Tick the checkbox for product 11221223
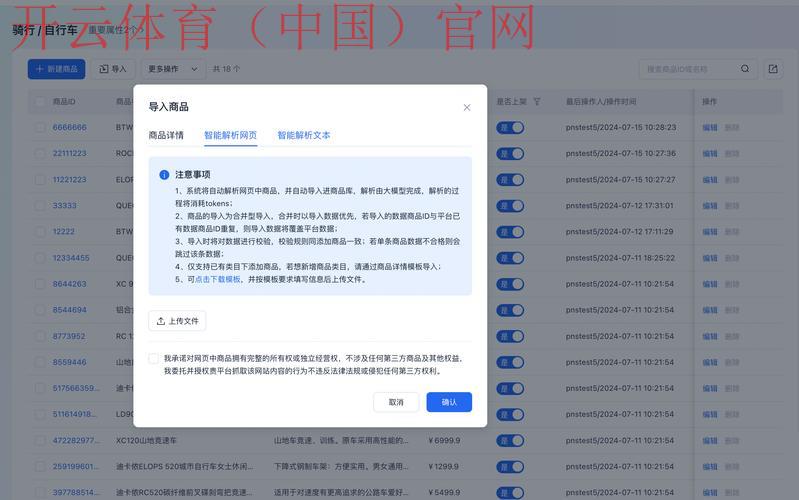The width and height of the screenshot is (799, 500). coord(40,179)
